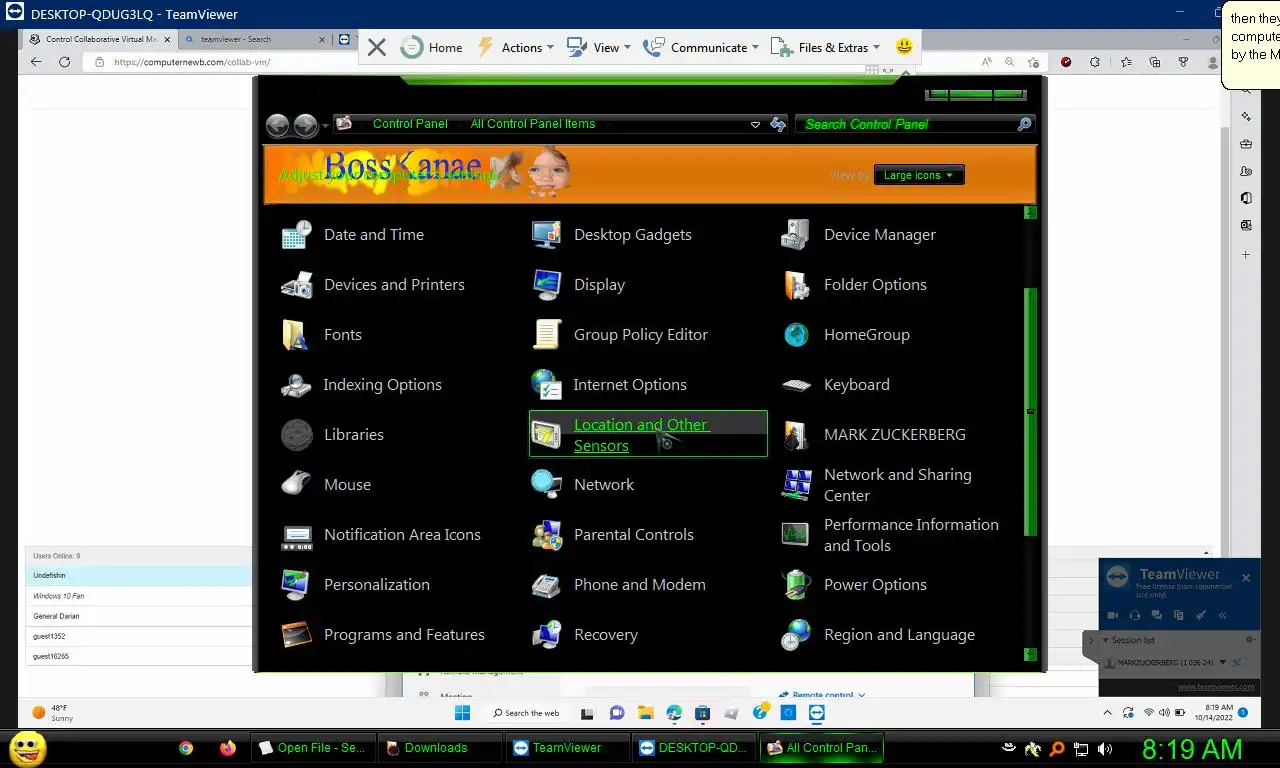
Task: Open Programs and Features
Action: coord(382,635)
